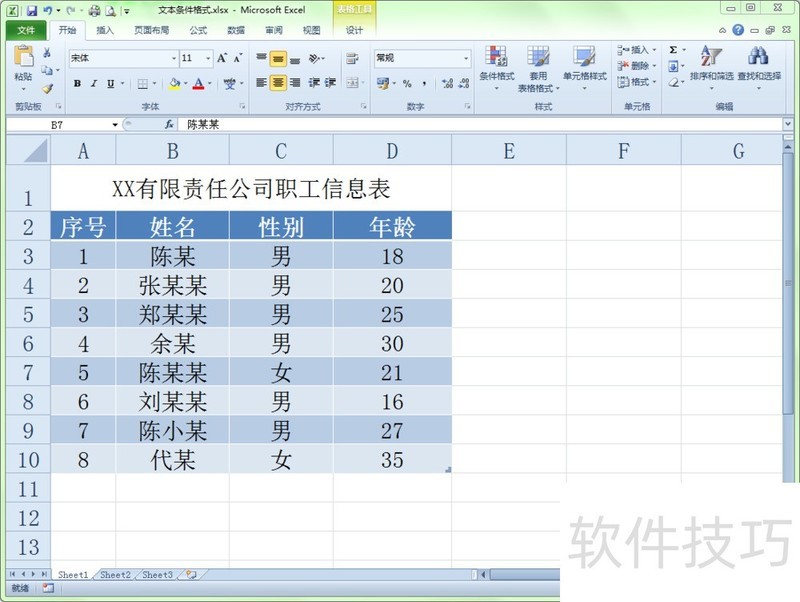Click the Decrease decimal icon
Screen dimensions: 800x602
[464, 83]
